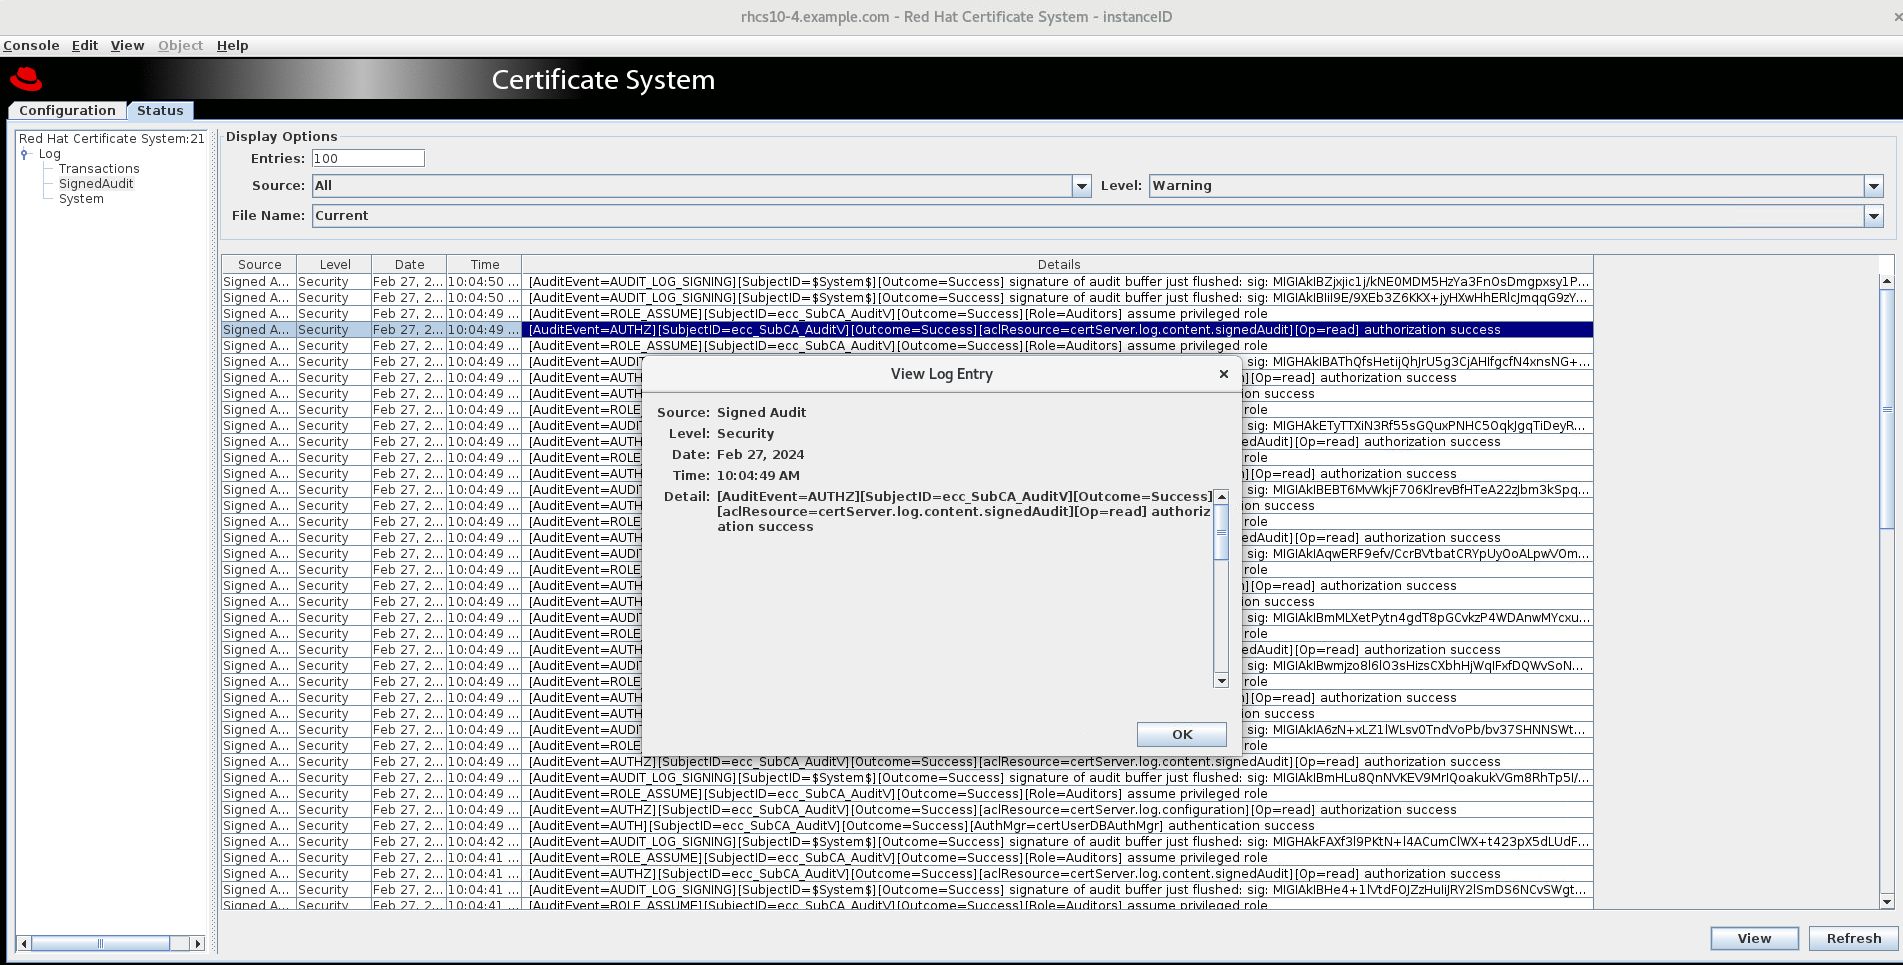The height and width of the screenshot is (965, 1903).
Task: Click the log table vertical scrollbar thumb
Action: pos(1887,409)
